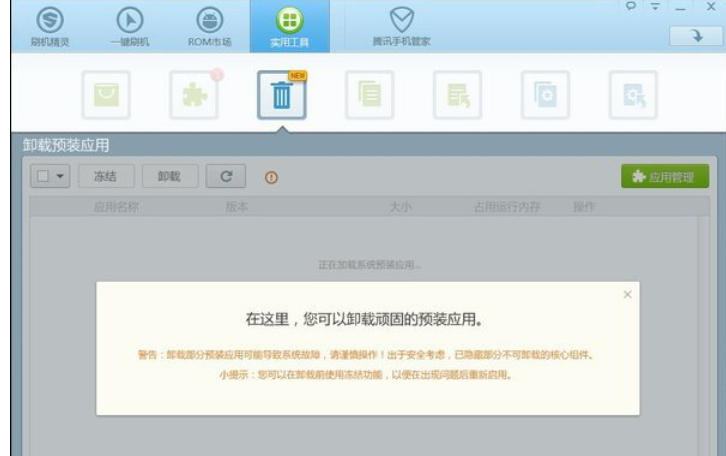
Task: Click the first tool icon with envelope
Action: pos(105,96)
